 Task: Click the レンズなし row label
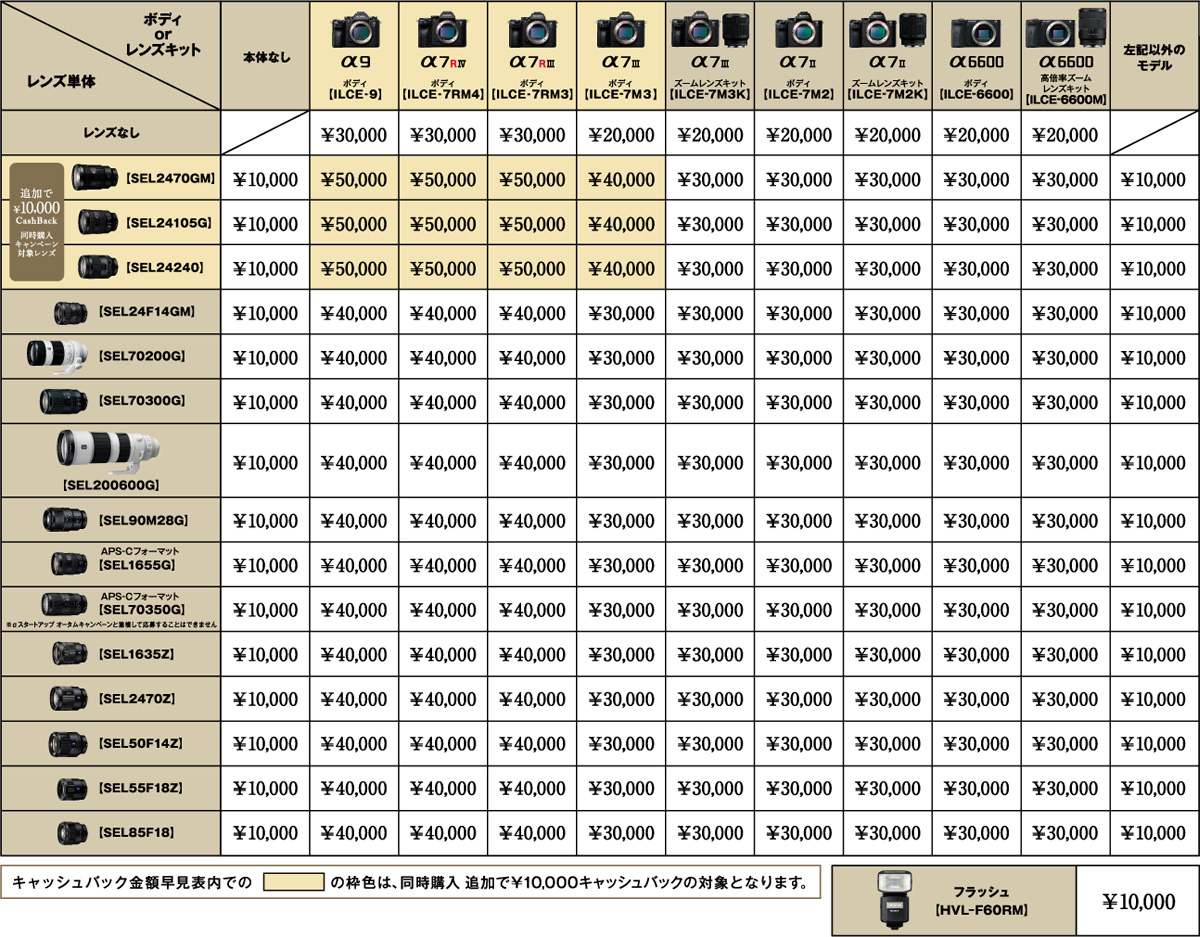tap(110, 132)
